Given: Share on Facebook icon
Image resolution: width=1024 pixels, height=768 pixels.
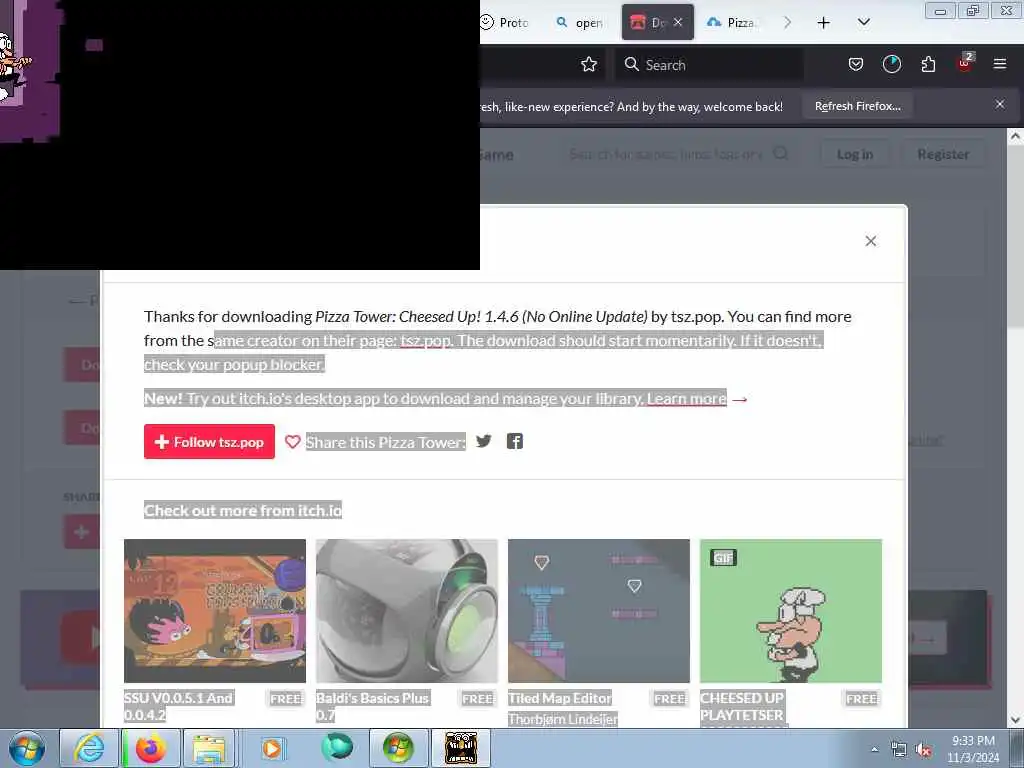Looking at the screenshot, I should coord(515,441).
